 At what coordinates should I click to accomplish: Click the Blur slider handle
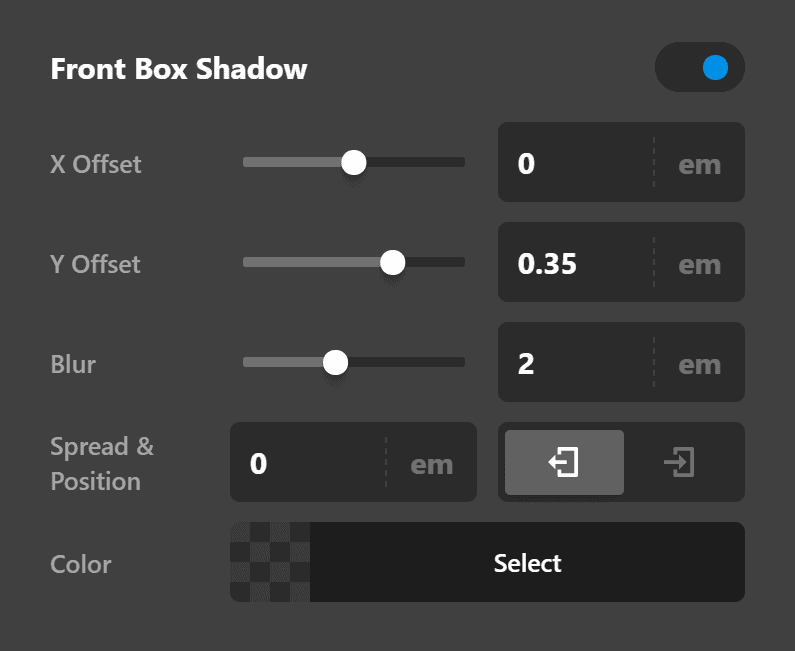coord(335,362)
